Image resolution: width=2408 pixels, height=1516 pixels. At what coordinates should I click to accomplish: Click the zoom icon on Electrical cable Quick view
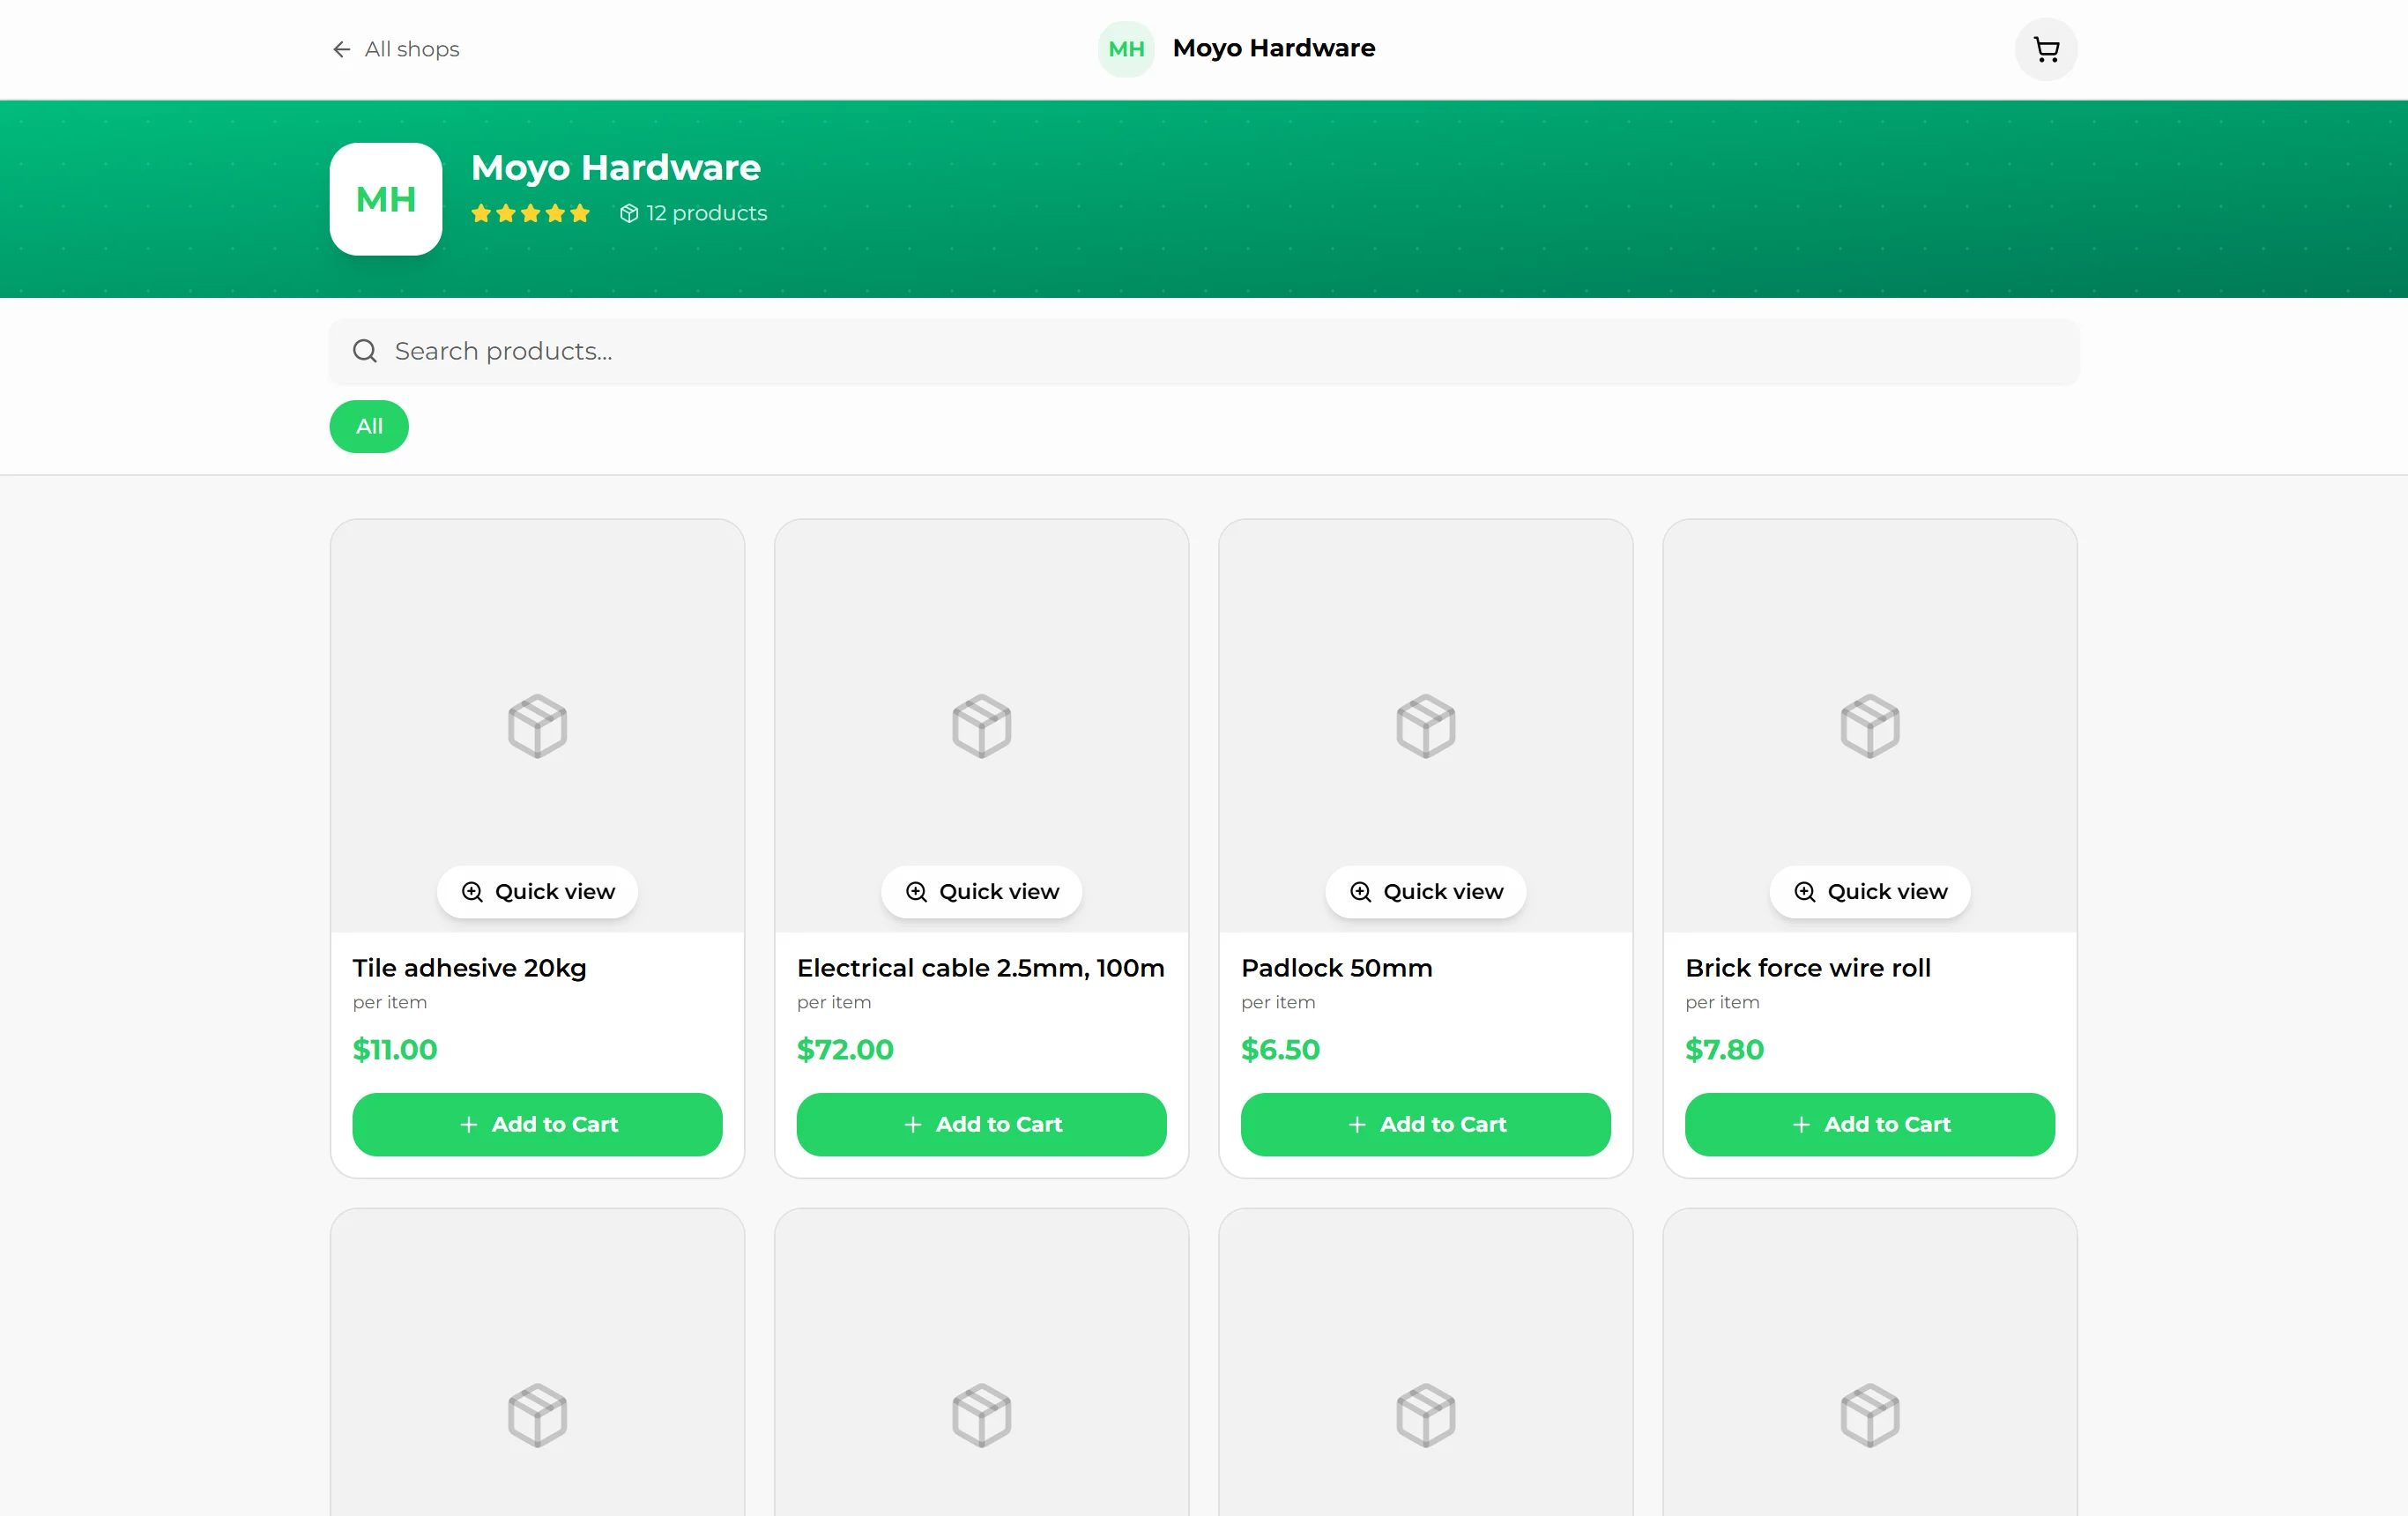coord(916,892)
